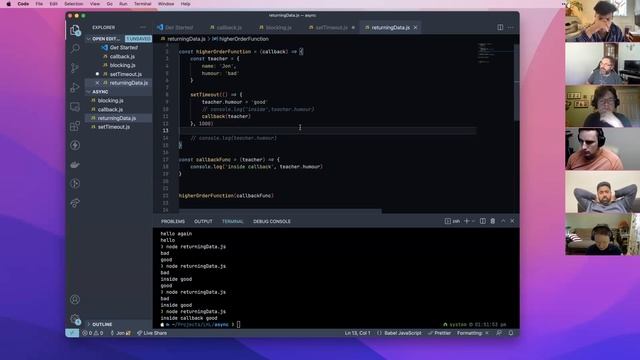The height and width of the screenshot is (360, 640).
Task: Open the Selection menu in the menu bar
Action: 73,4
